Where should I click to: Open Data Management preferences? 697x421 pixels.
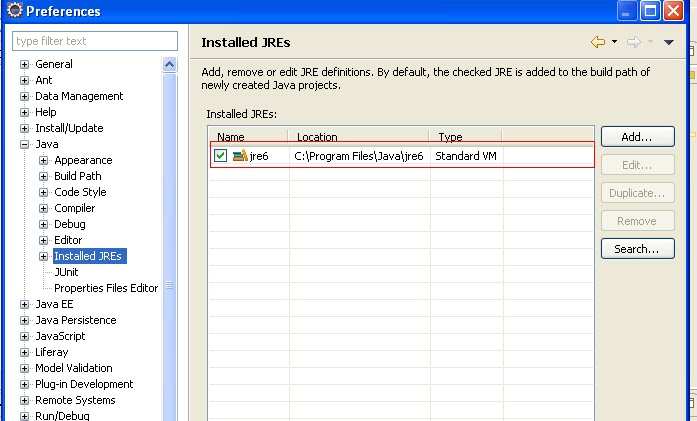coord(79,96)
